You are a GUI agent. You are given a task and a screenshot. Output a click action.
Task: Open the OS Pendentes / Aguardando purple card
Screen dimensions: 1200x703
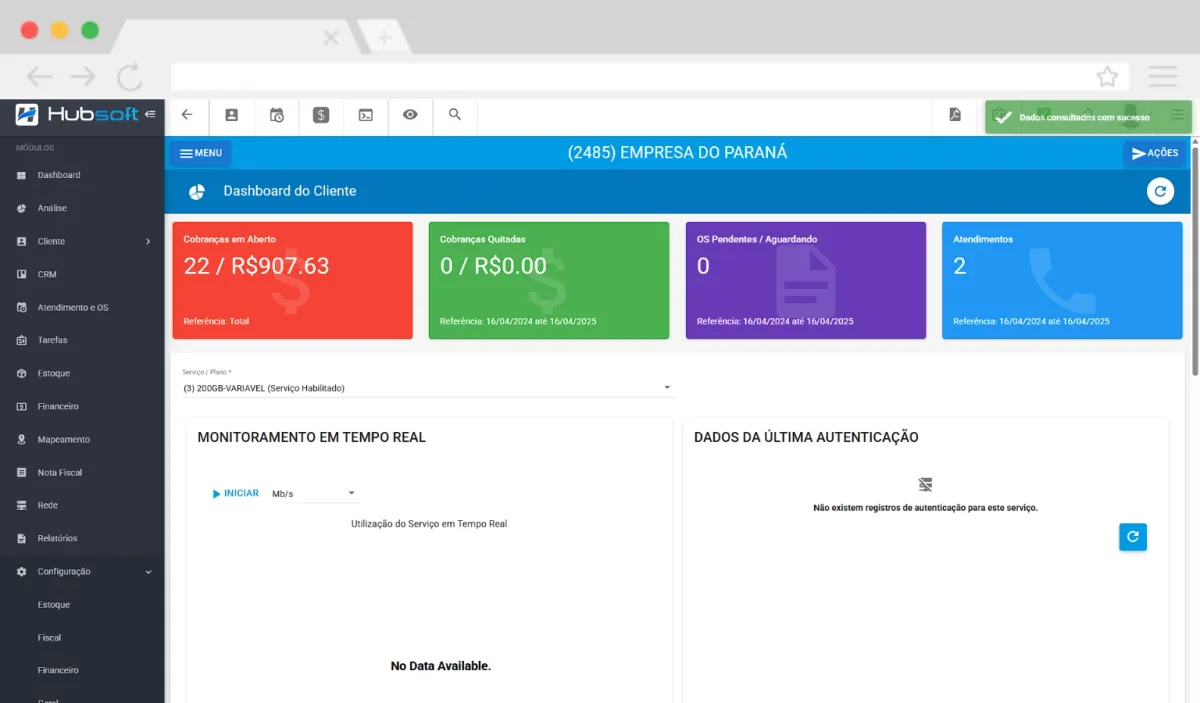806,281
